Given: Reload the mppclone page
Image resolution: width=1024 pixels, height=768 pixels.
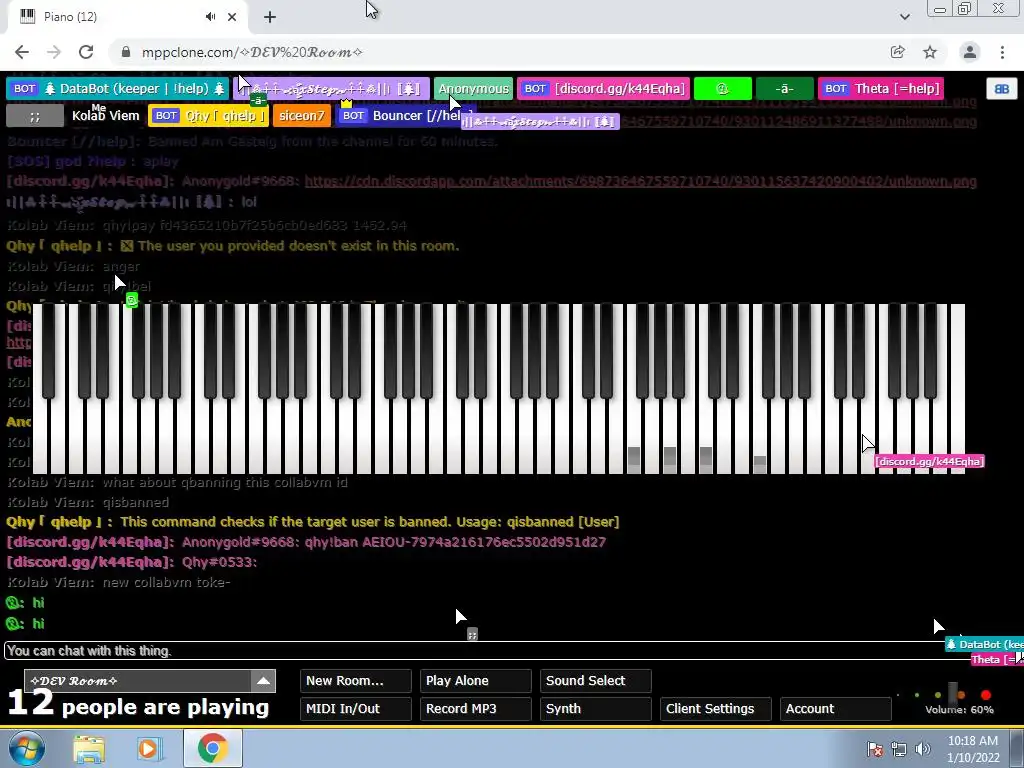Looking at the screenshot, I should point(86,52).
